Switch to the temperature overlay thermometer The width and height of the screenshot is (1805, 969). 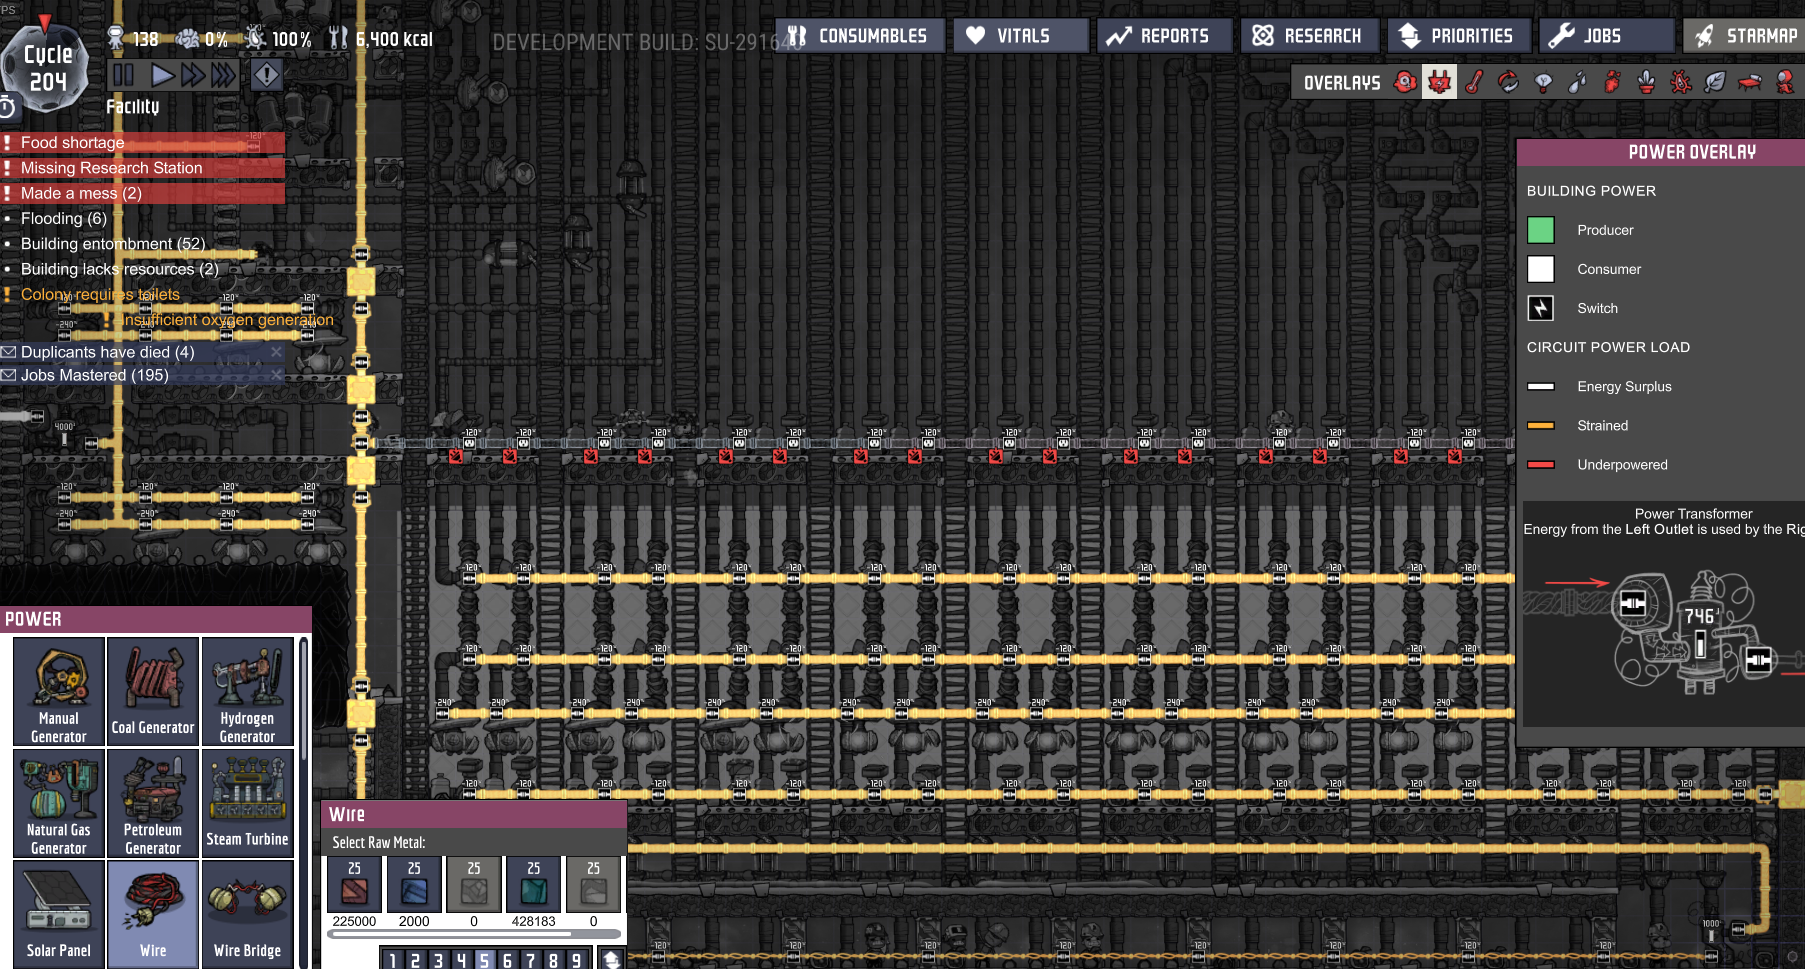pyautogui.click(x=1474, y=83)
